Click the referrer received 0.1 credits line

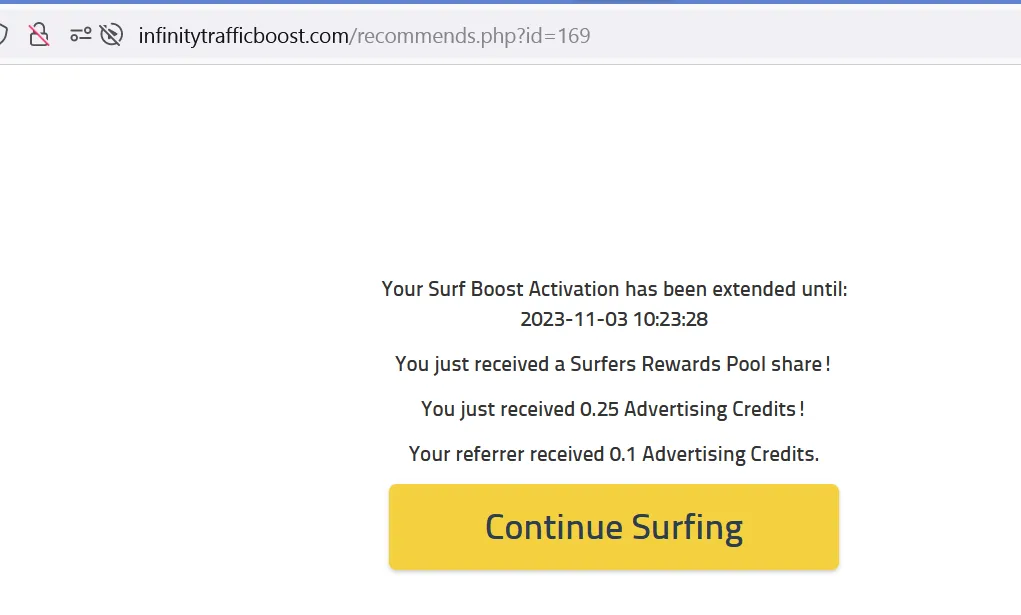click(613, 454)
